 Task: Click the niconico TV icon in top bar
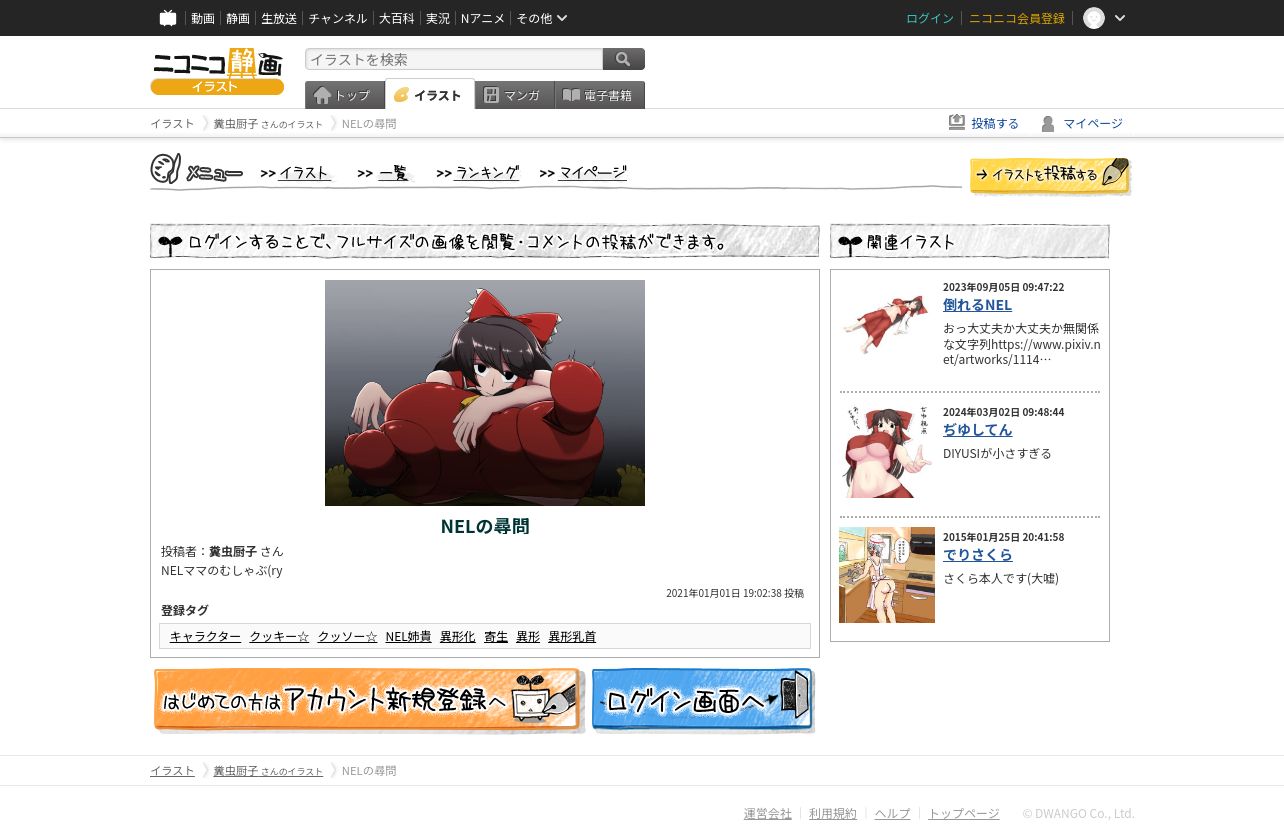click(168, 18)
